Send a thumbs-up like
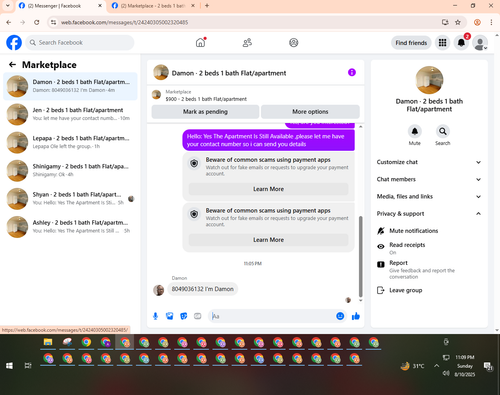Viewport: 500px width, 395px height. click(356, 316)
